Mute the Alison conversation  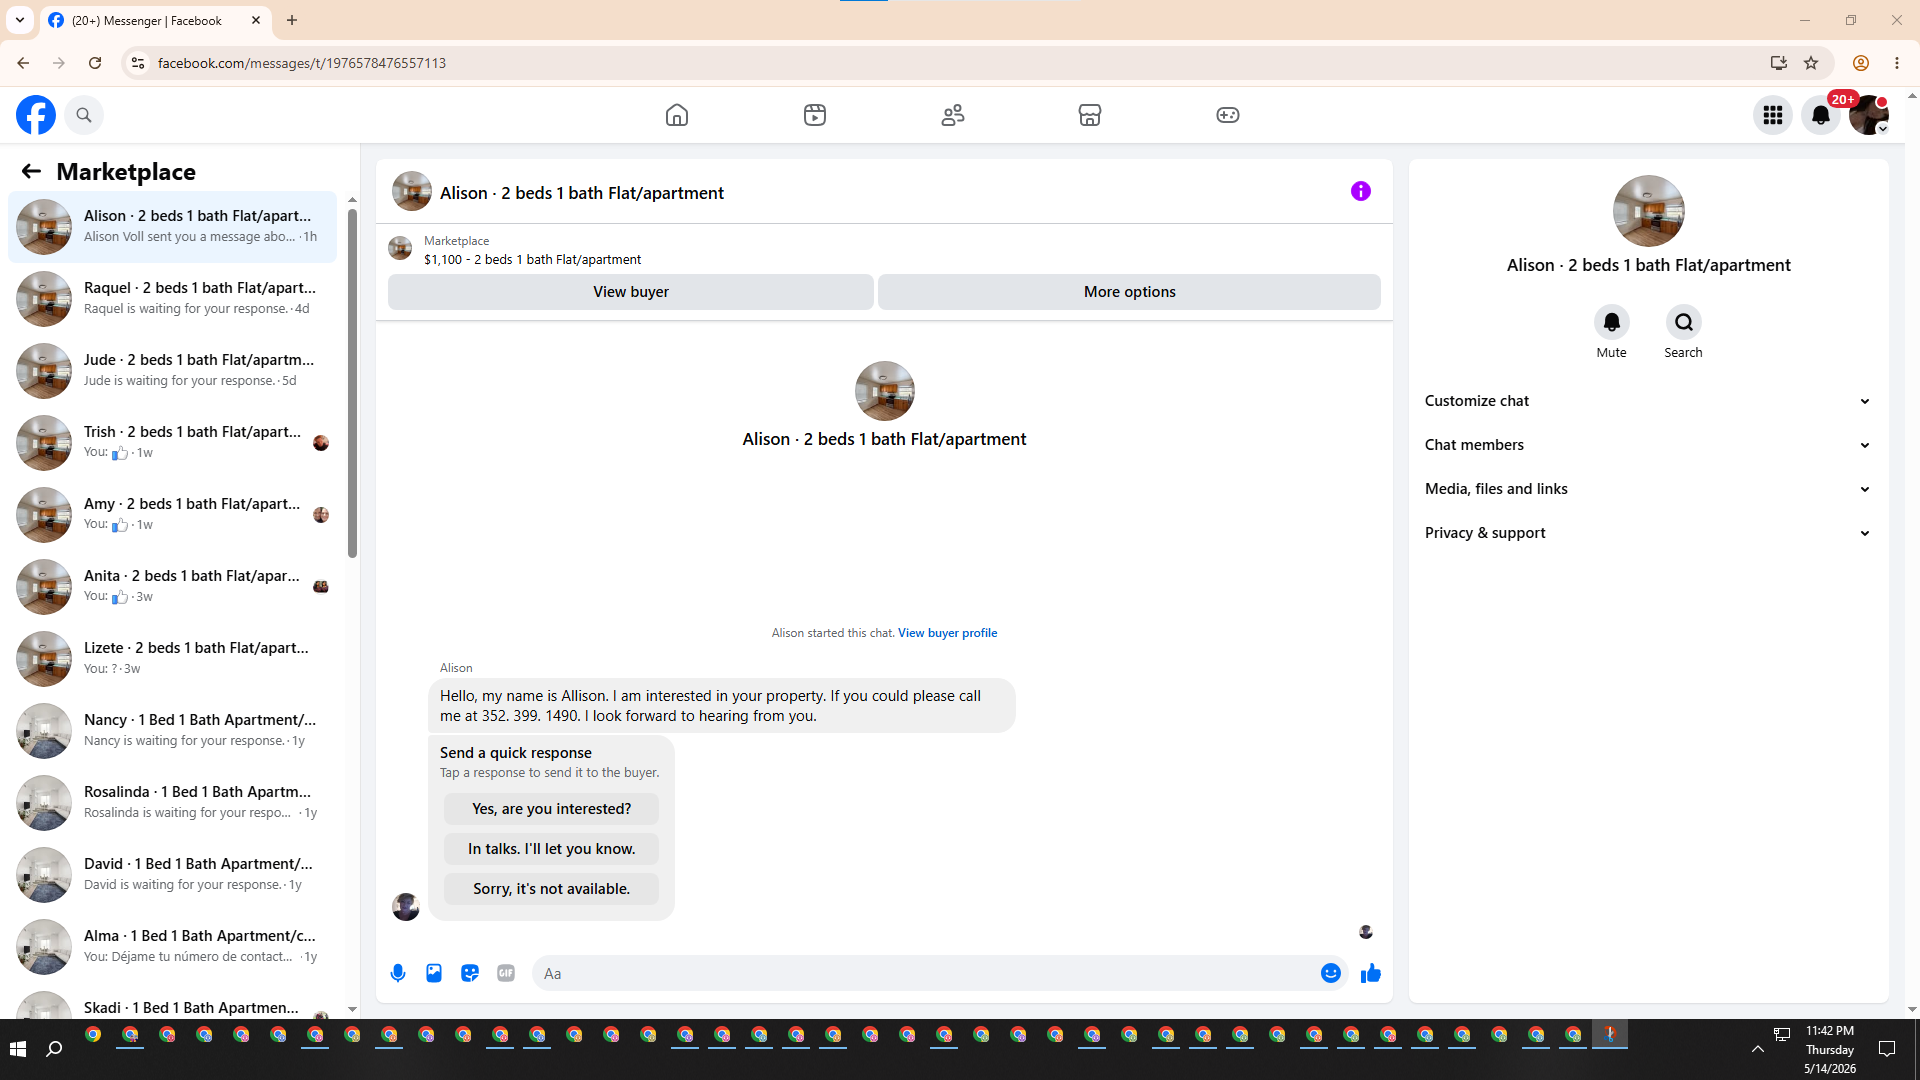1612,322
